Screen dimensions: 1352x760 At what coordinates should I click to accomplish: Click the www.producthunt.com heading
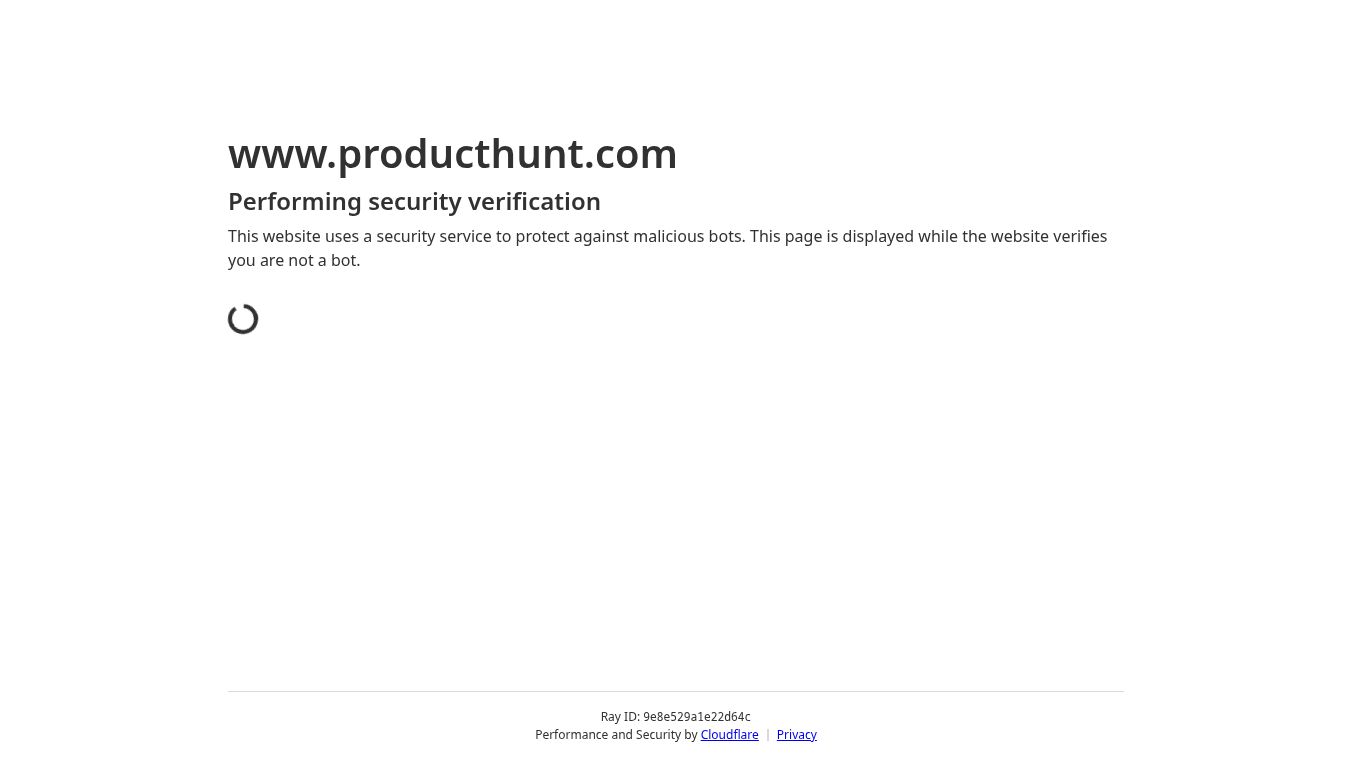tap(453, 154)
